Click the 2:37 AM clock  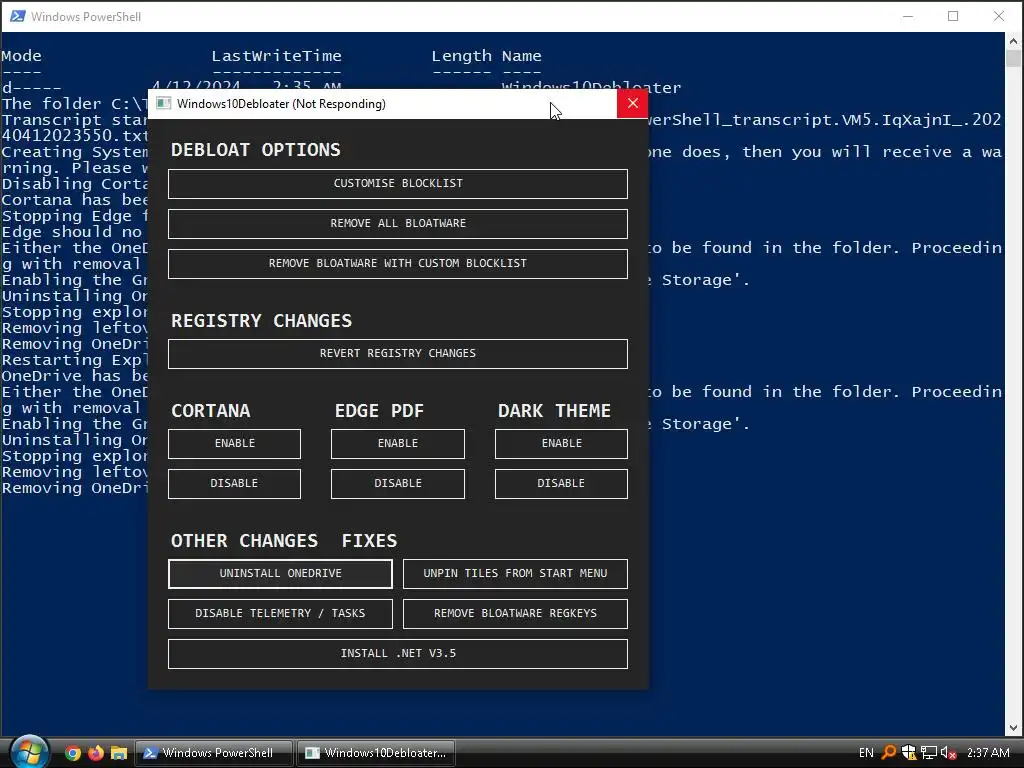[x=988, y=753]
